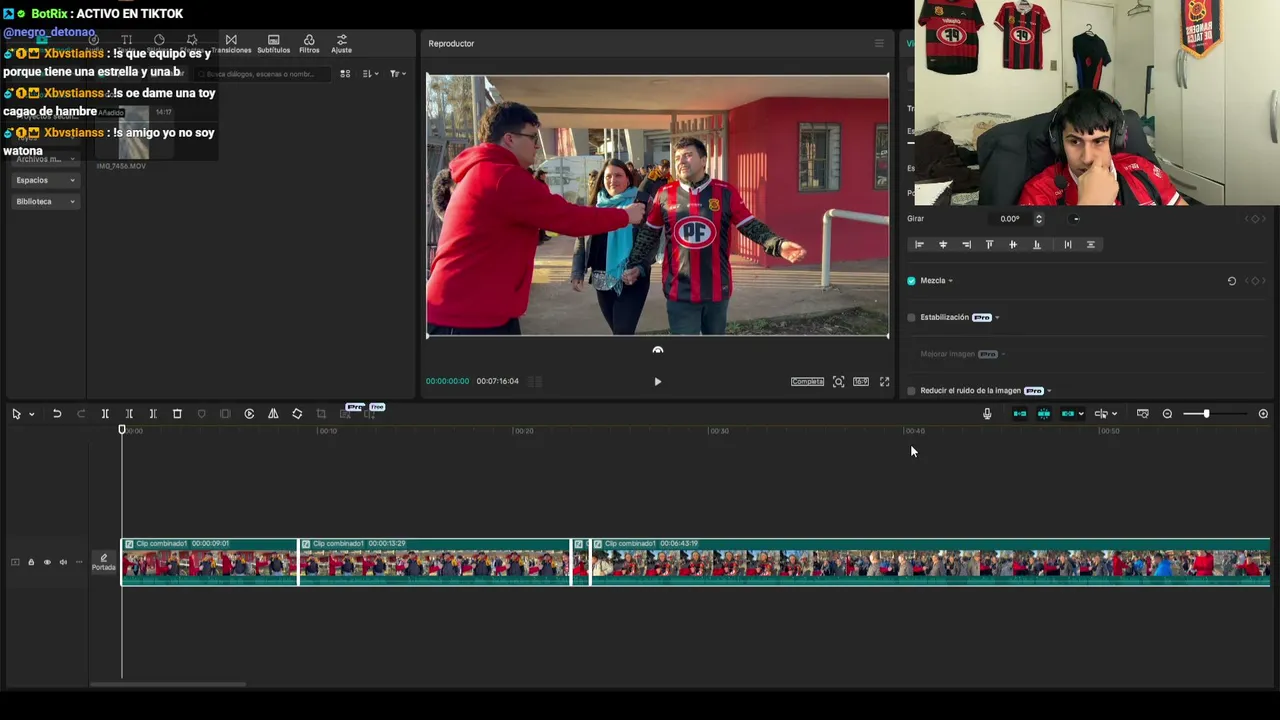Click the rotate keyframe tool icon

pos(297,414)
